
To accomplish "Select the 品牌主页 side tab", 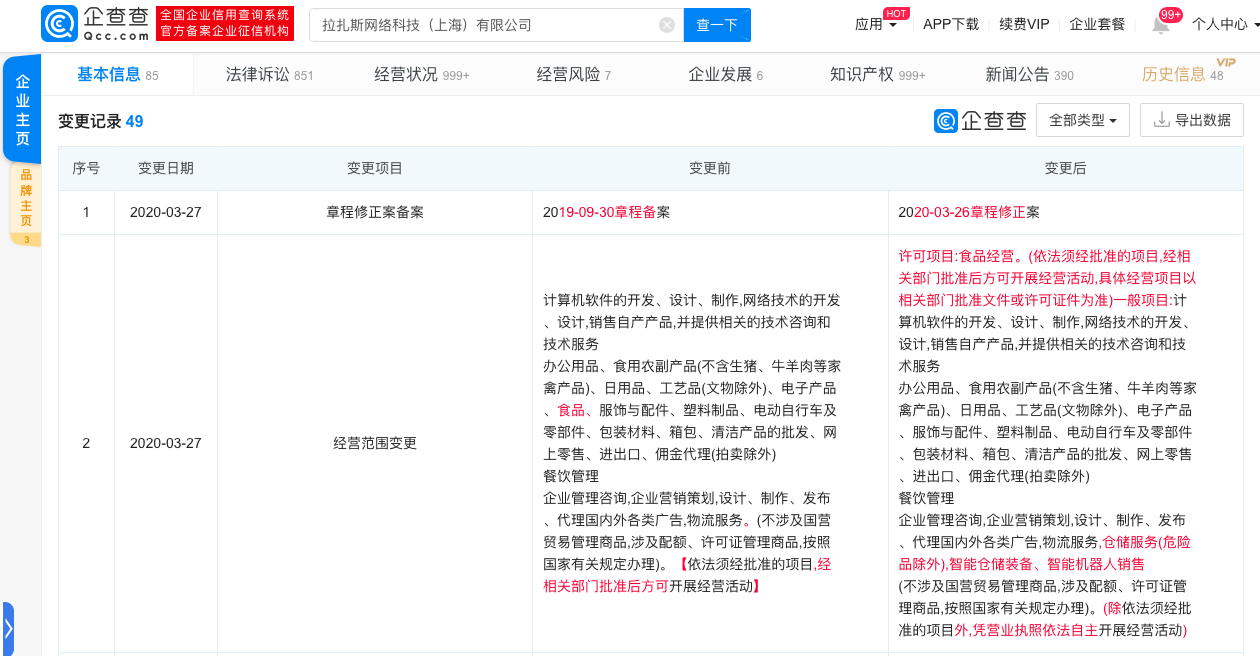I will click(26, 204).
